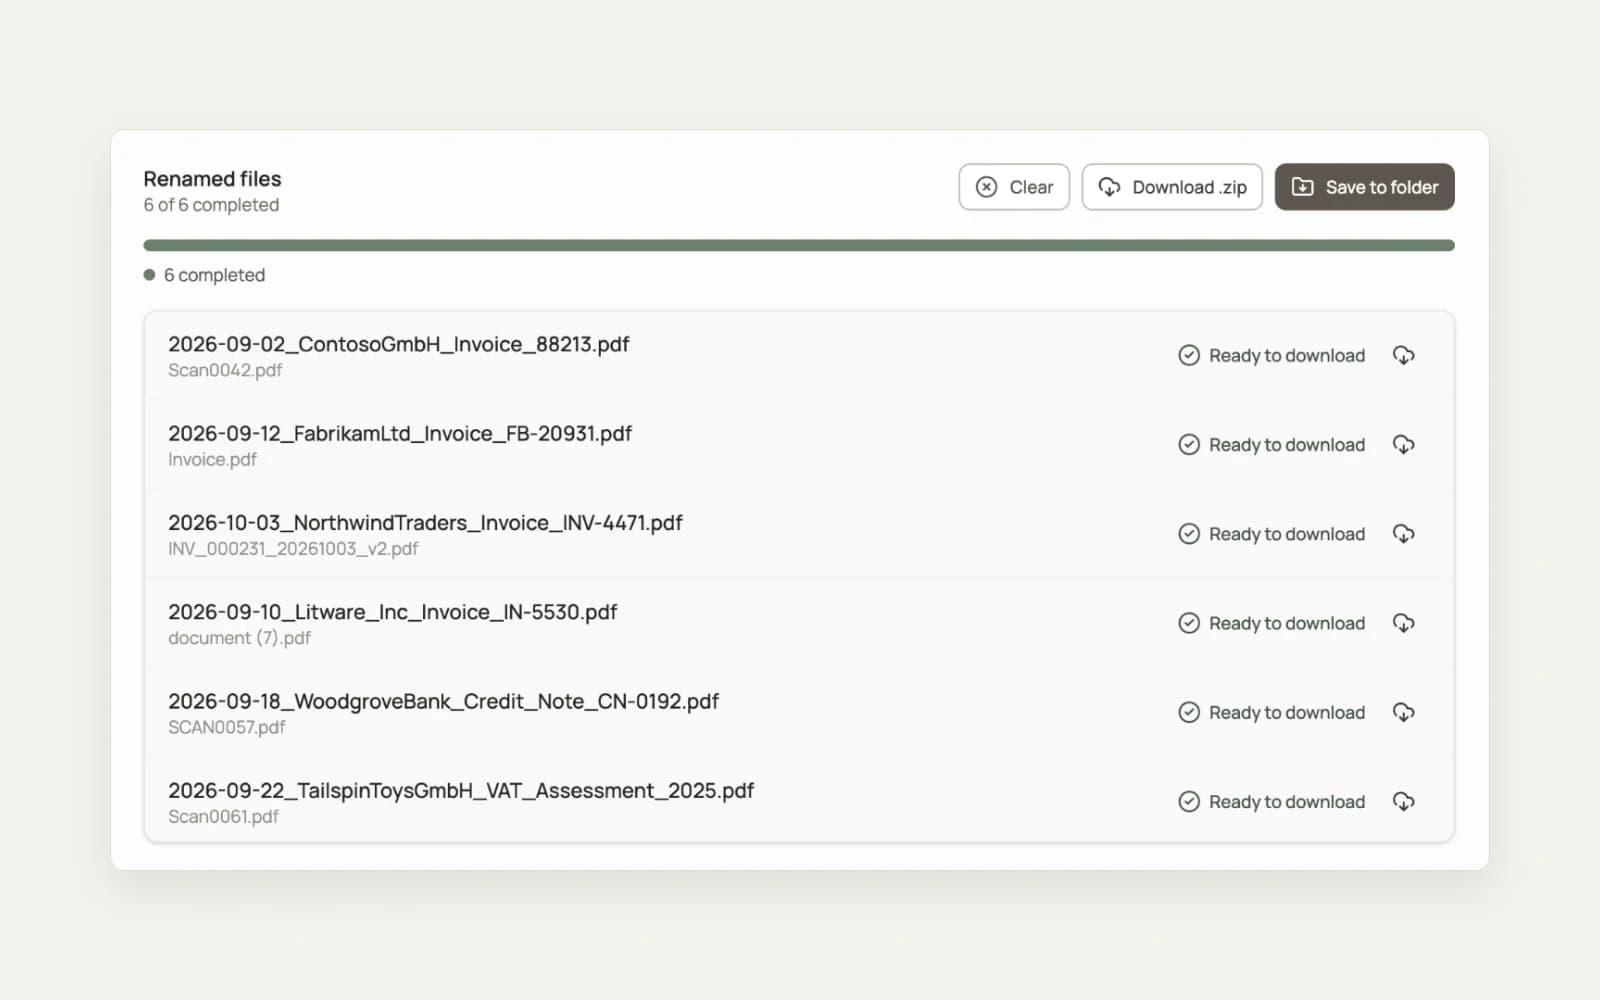Select 2026-10-03_NorthwindTraders_Invoice_INV-4471.pdf filename
1600x1000 pixels.
[x=425, y=523]
